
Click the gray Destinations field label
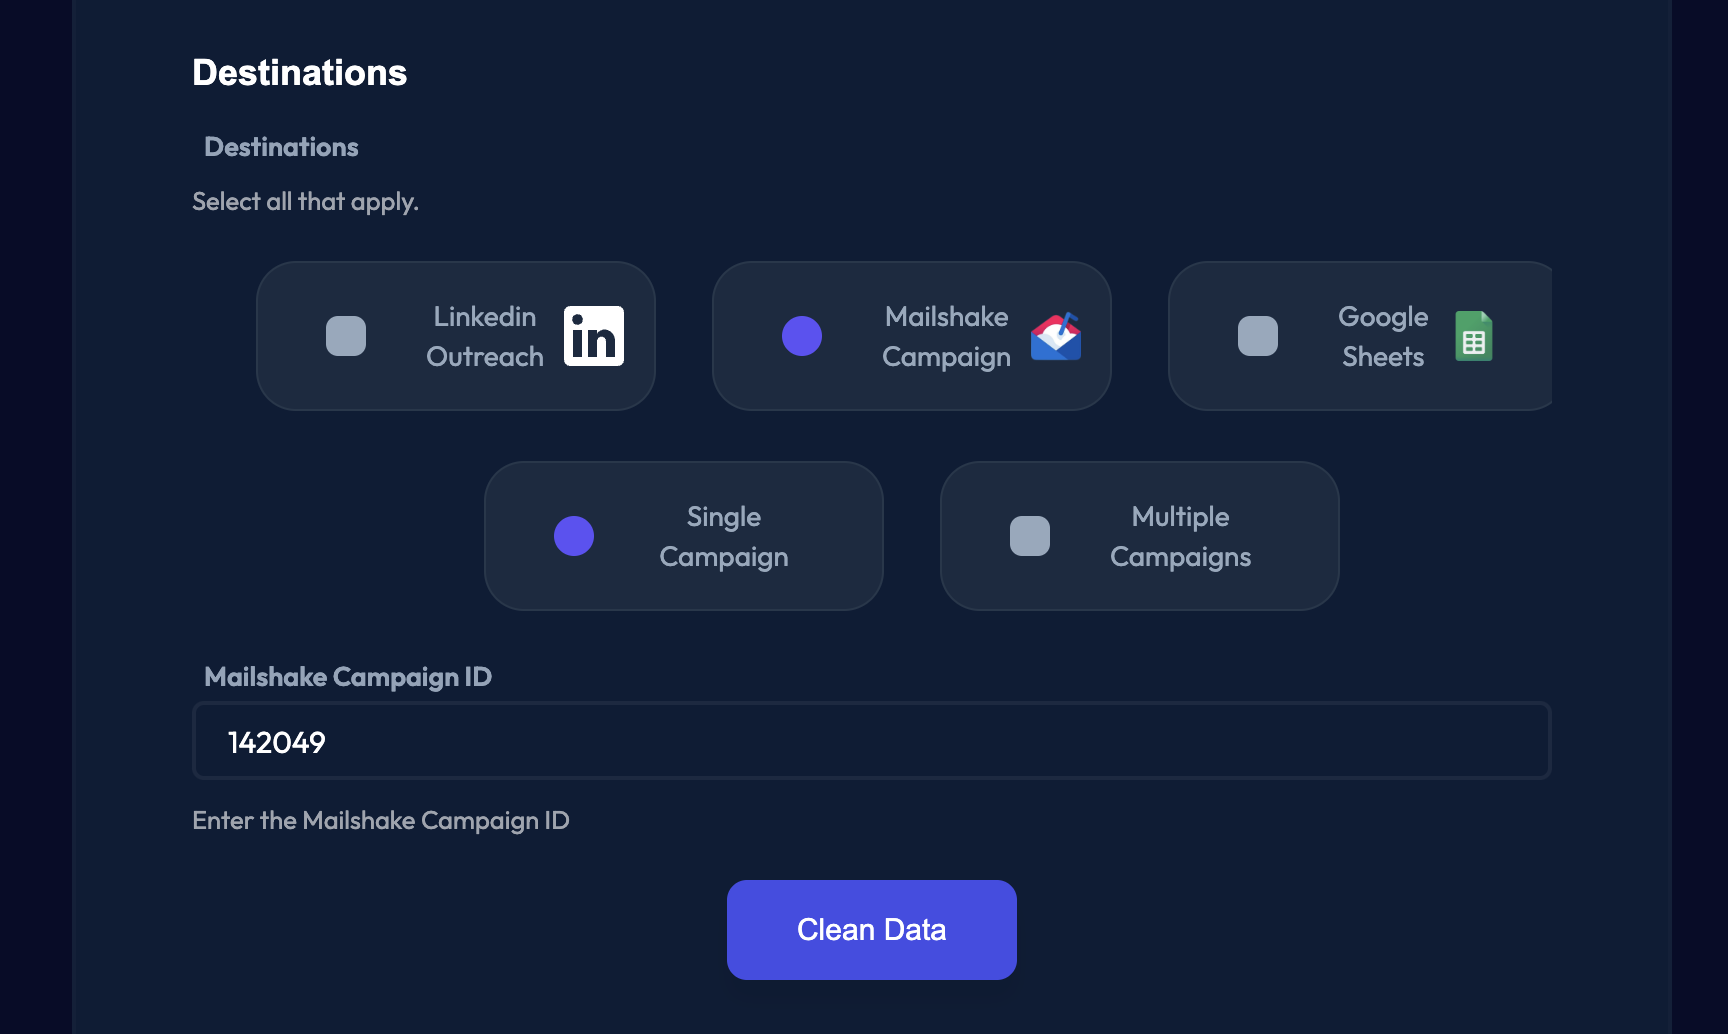coord(281,147)
